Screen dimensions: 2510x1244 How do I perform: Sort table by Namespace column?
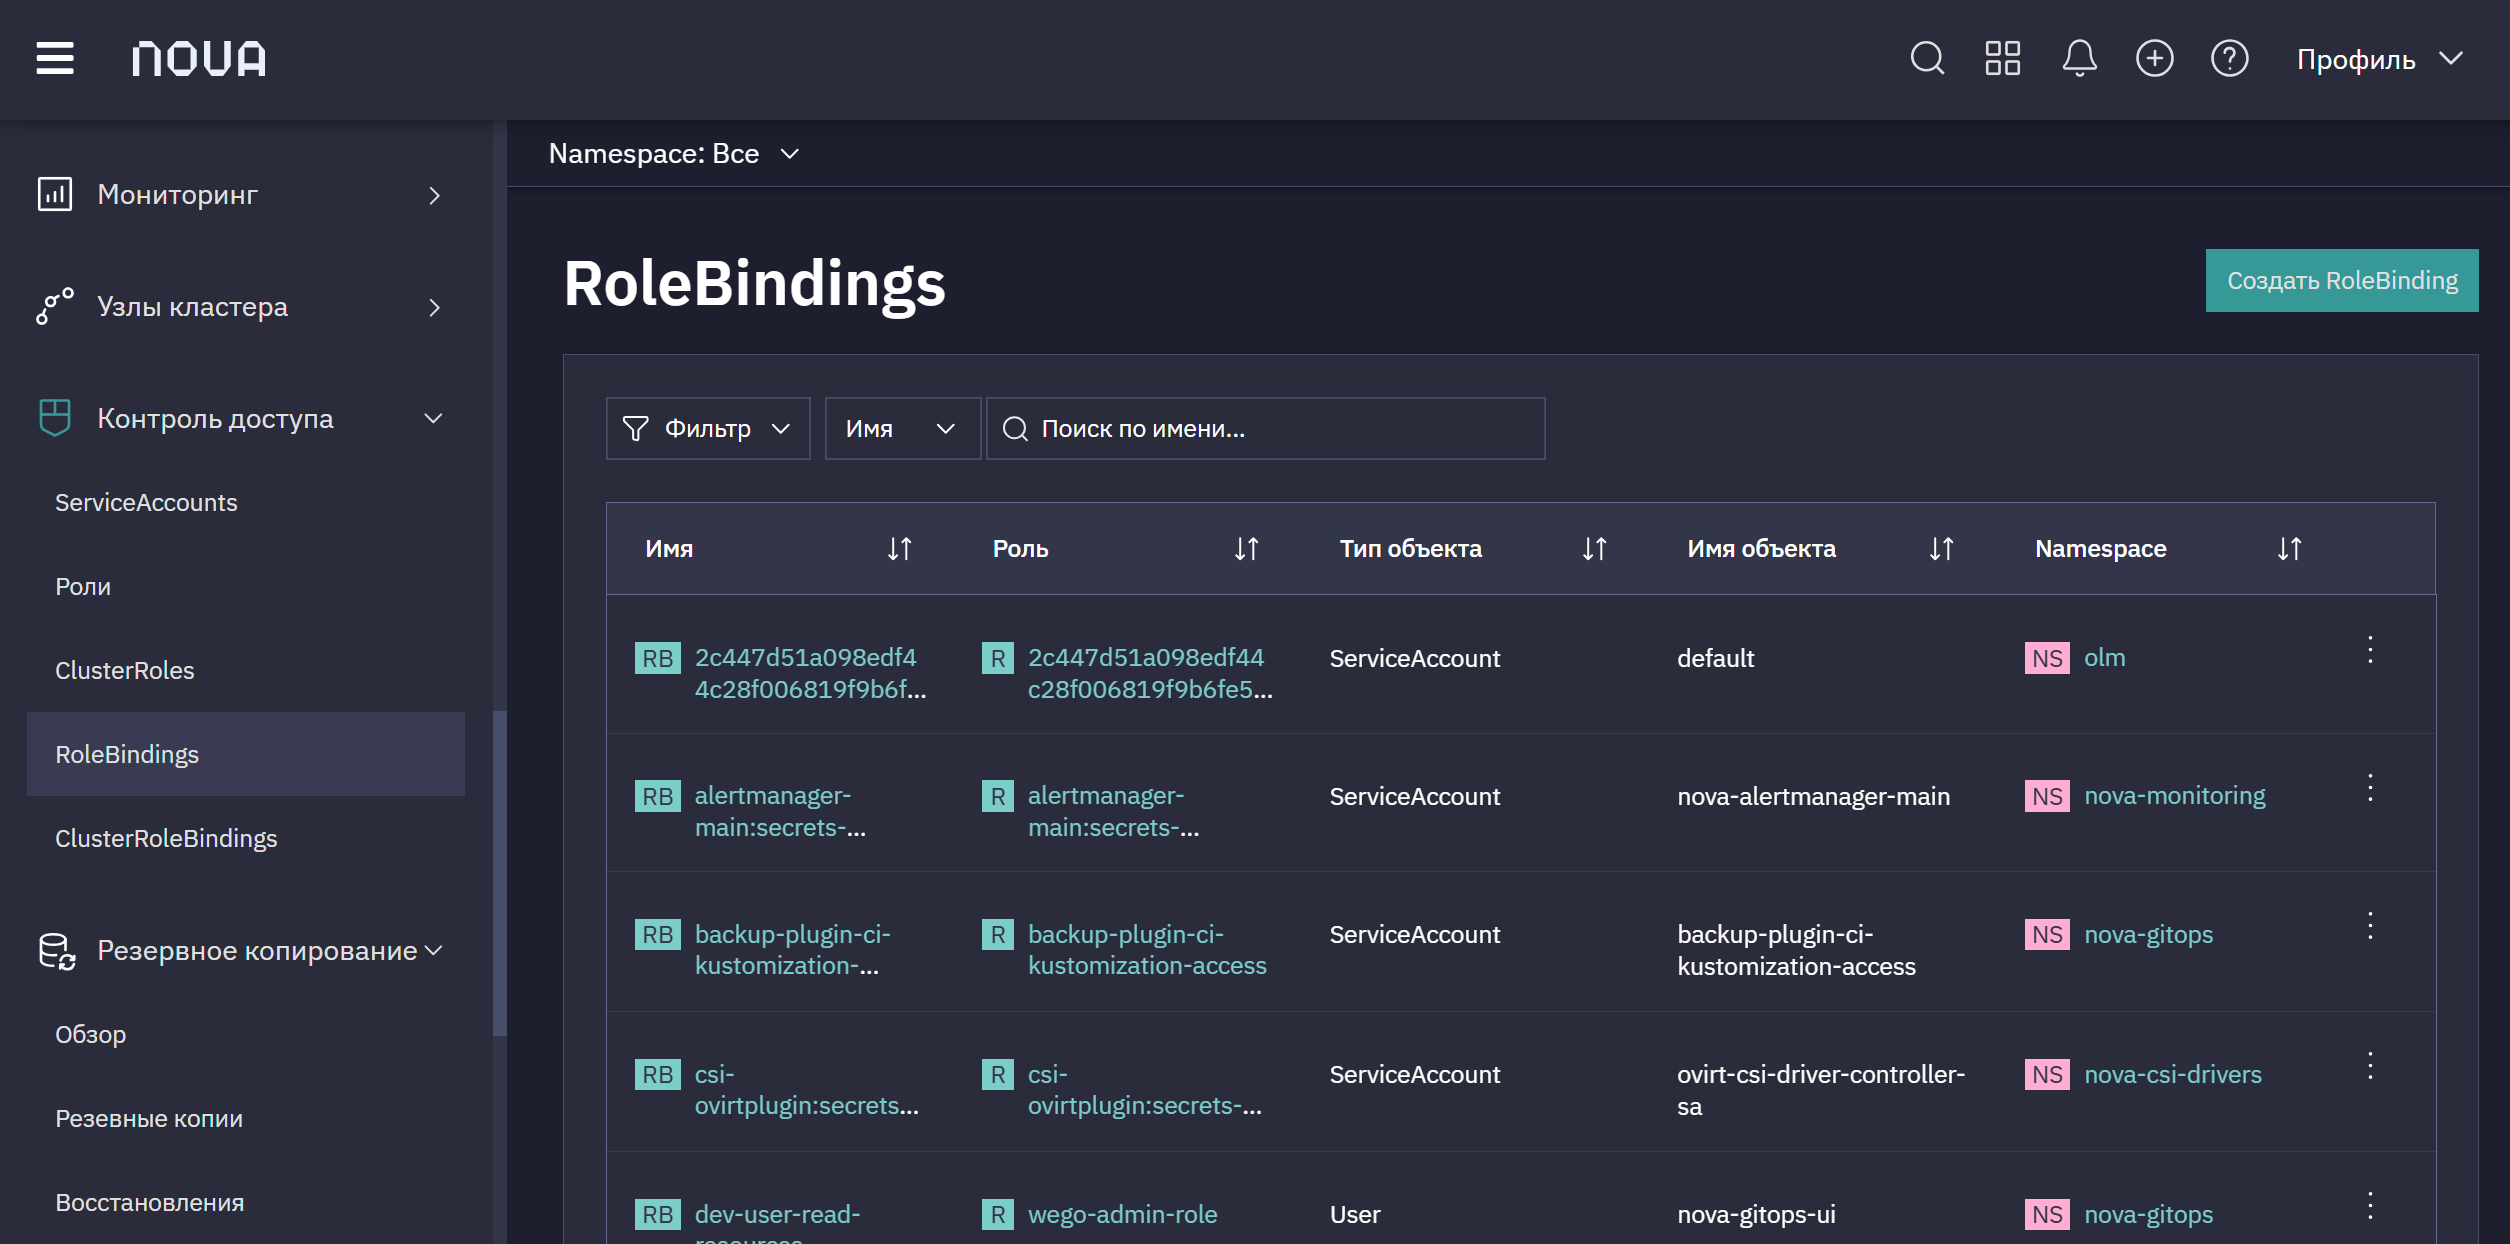(x=2289, y=549)
